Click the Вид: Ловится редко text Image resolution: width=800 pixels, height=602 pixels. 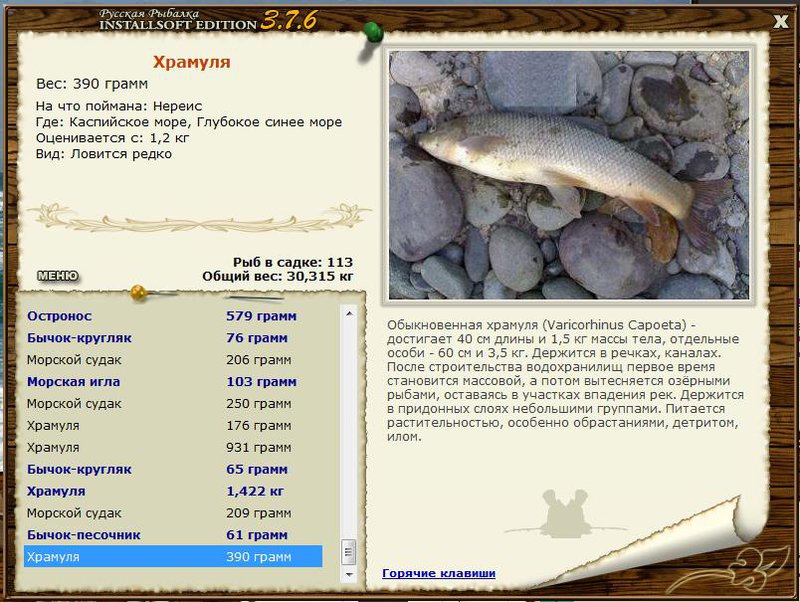[104, 154]
